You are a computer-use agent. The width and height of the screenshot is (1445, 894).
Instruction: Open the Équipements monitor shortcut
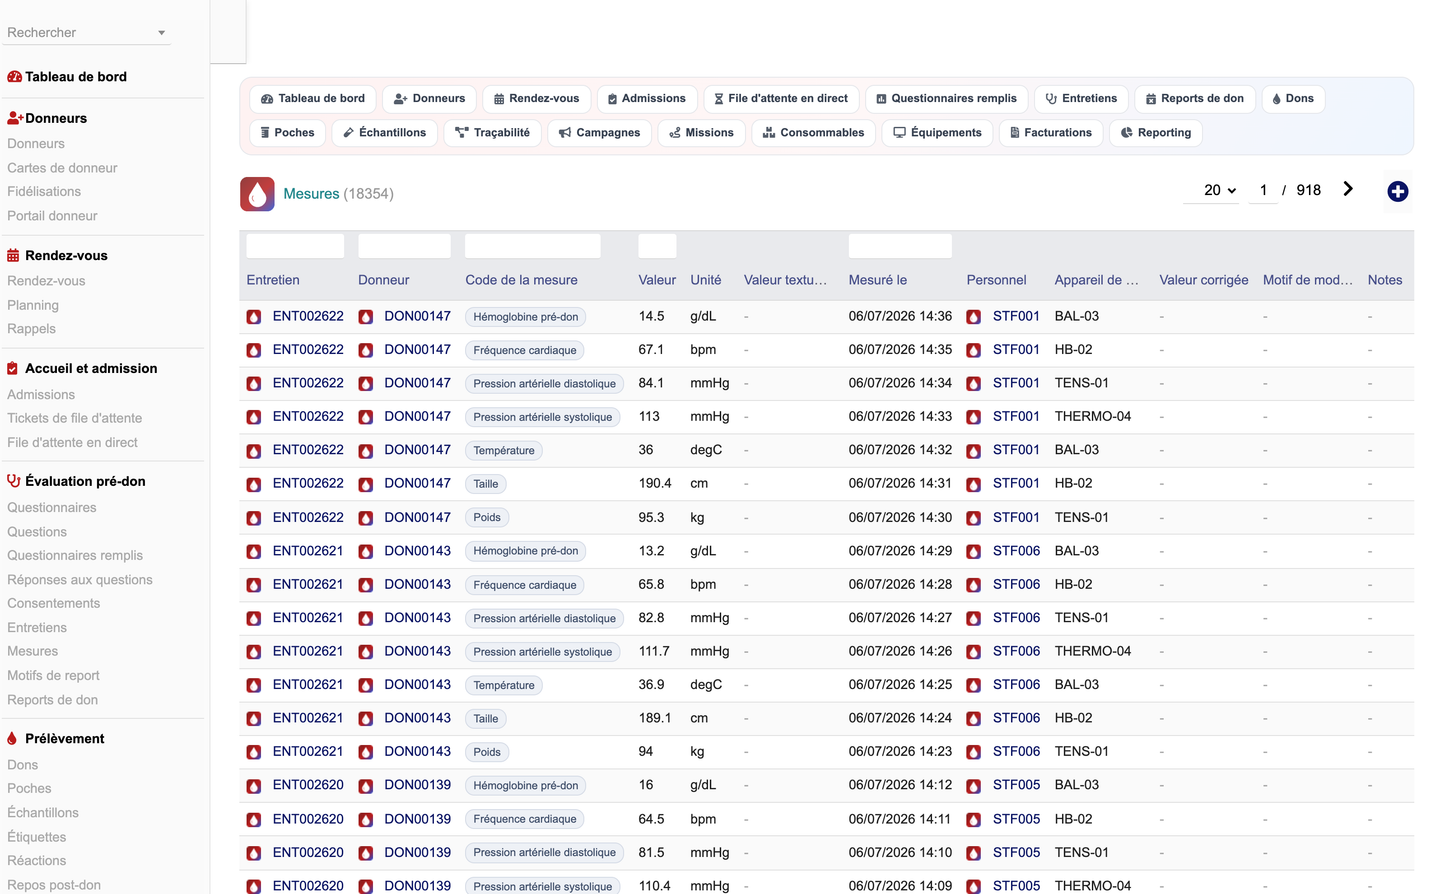tap(937, 133)
